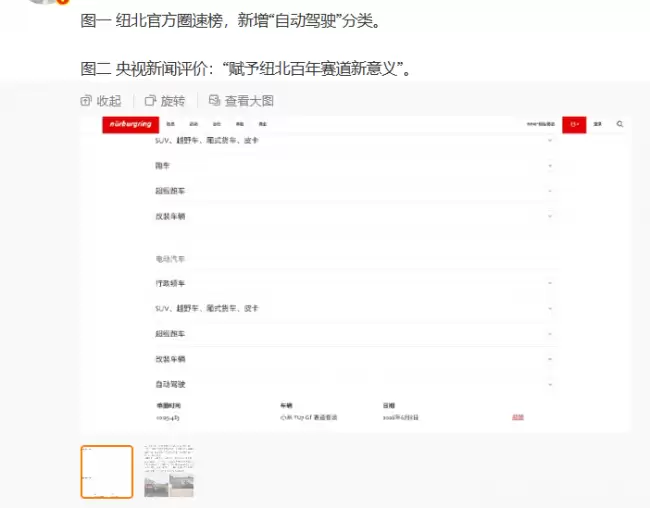
Task: Click the post line starting with 图一
Action: pos(230,20)
